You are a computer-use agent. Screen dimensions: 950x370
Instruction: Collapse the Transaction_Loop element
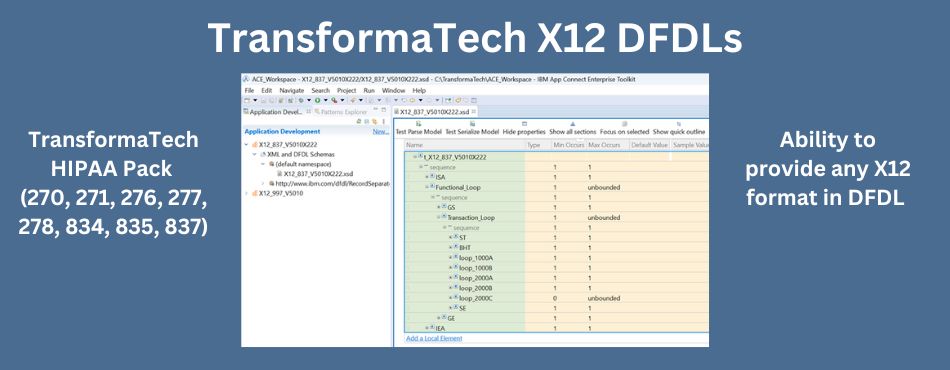438,217
